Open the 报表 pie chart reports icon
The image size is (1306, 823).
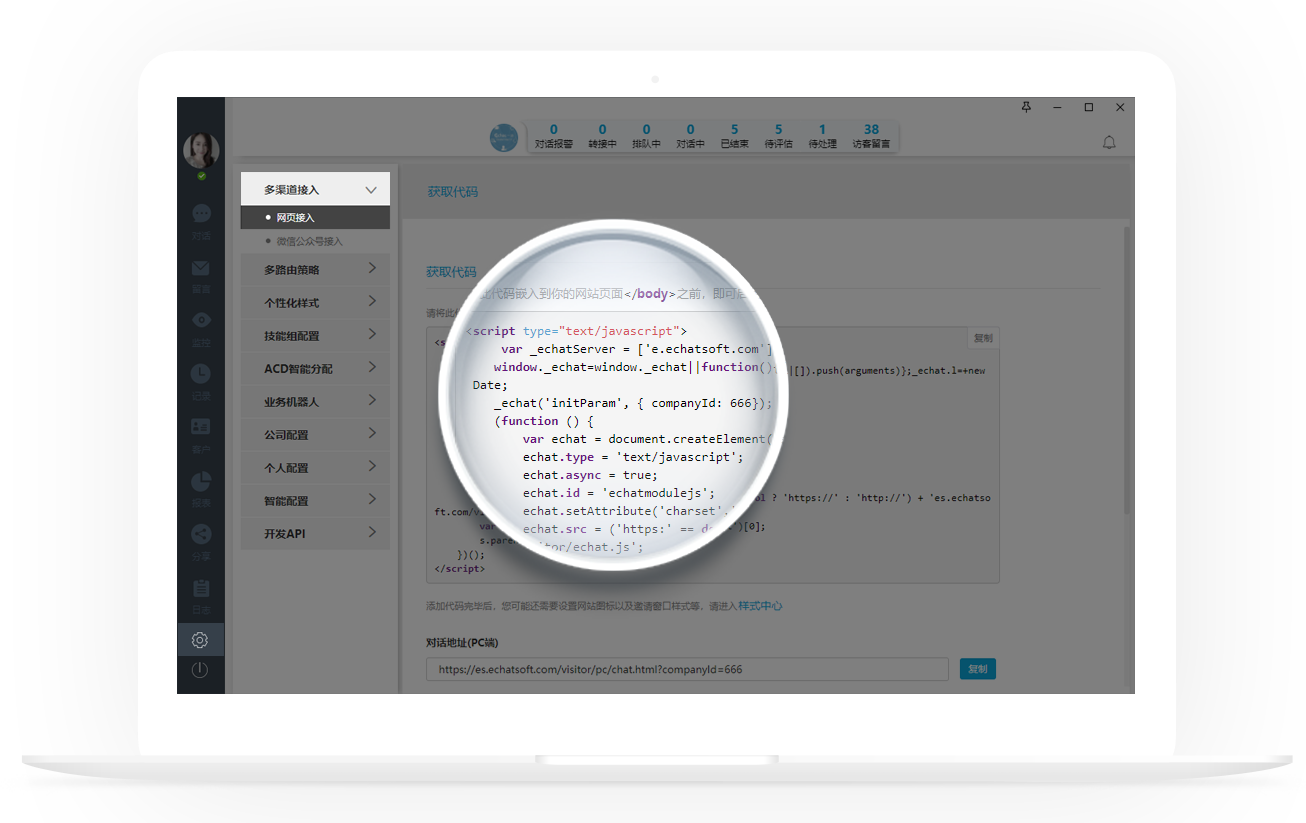[201, 481]
